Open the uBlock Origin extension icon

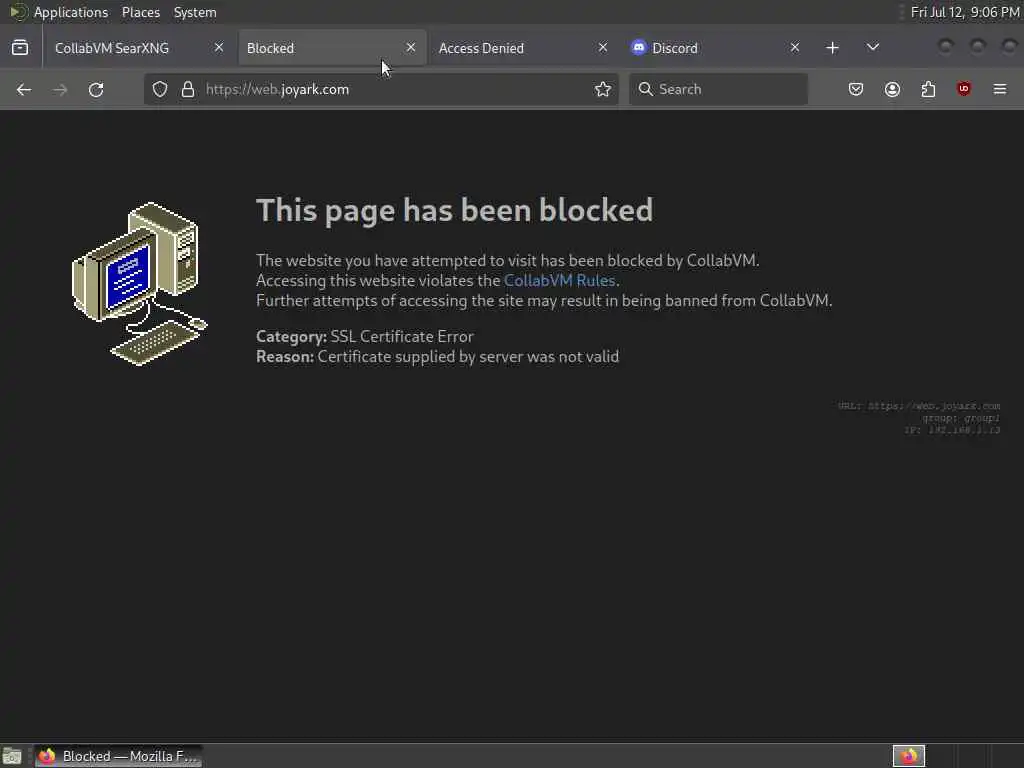point(964,89)
